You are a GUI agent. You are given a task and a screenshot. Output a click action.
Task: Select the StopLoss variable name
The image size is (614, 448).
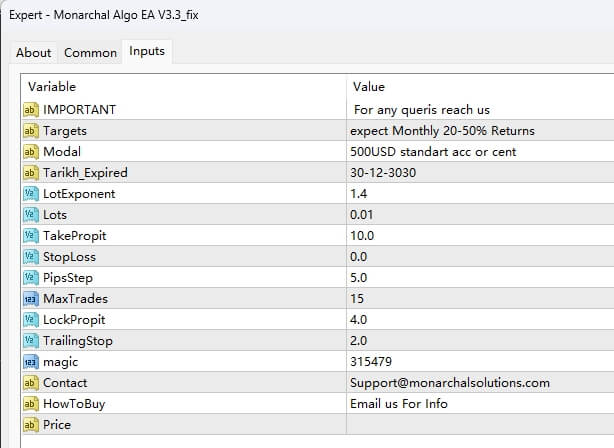(x=69, y=257)
